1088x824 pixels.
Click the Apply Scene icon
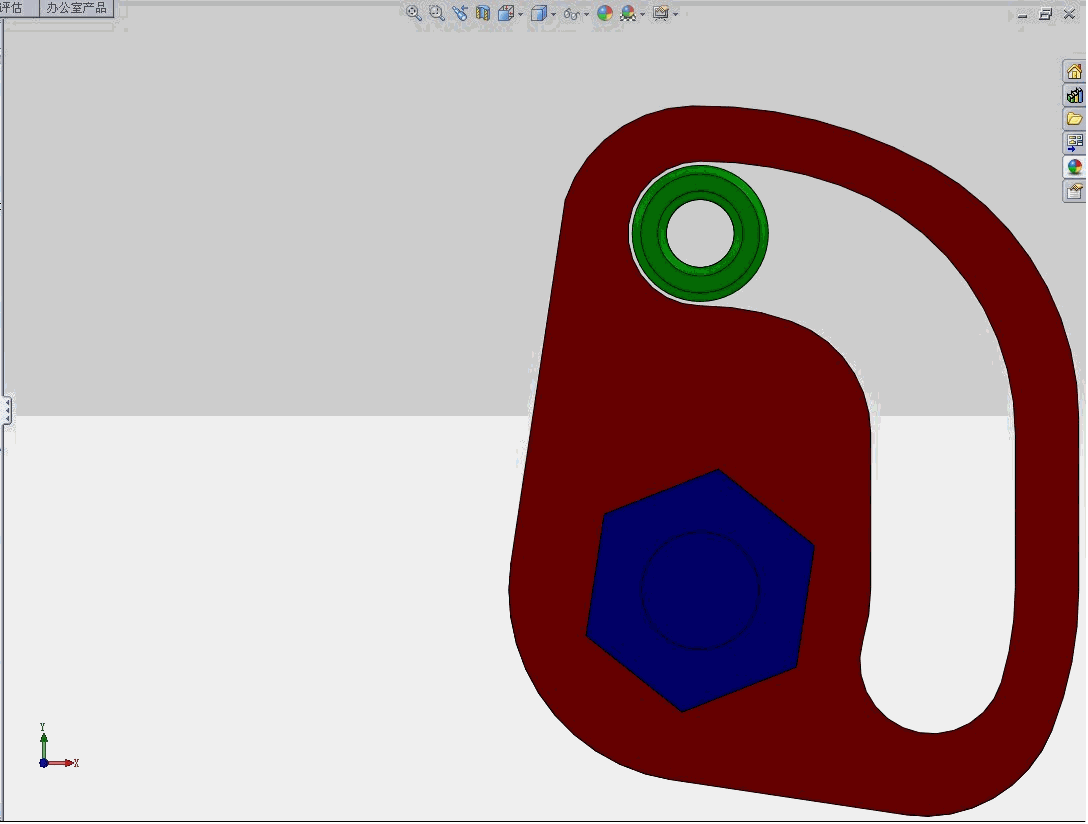point(628,13)
